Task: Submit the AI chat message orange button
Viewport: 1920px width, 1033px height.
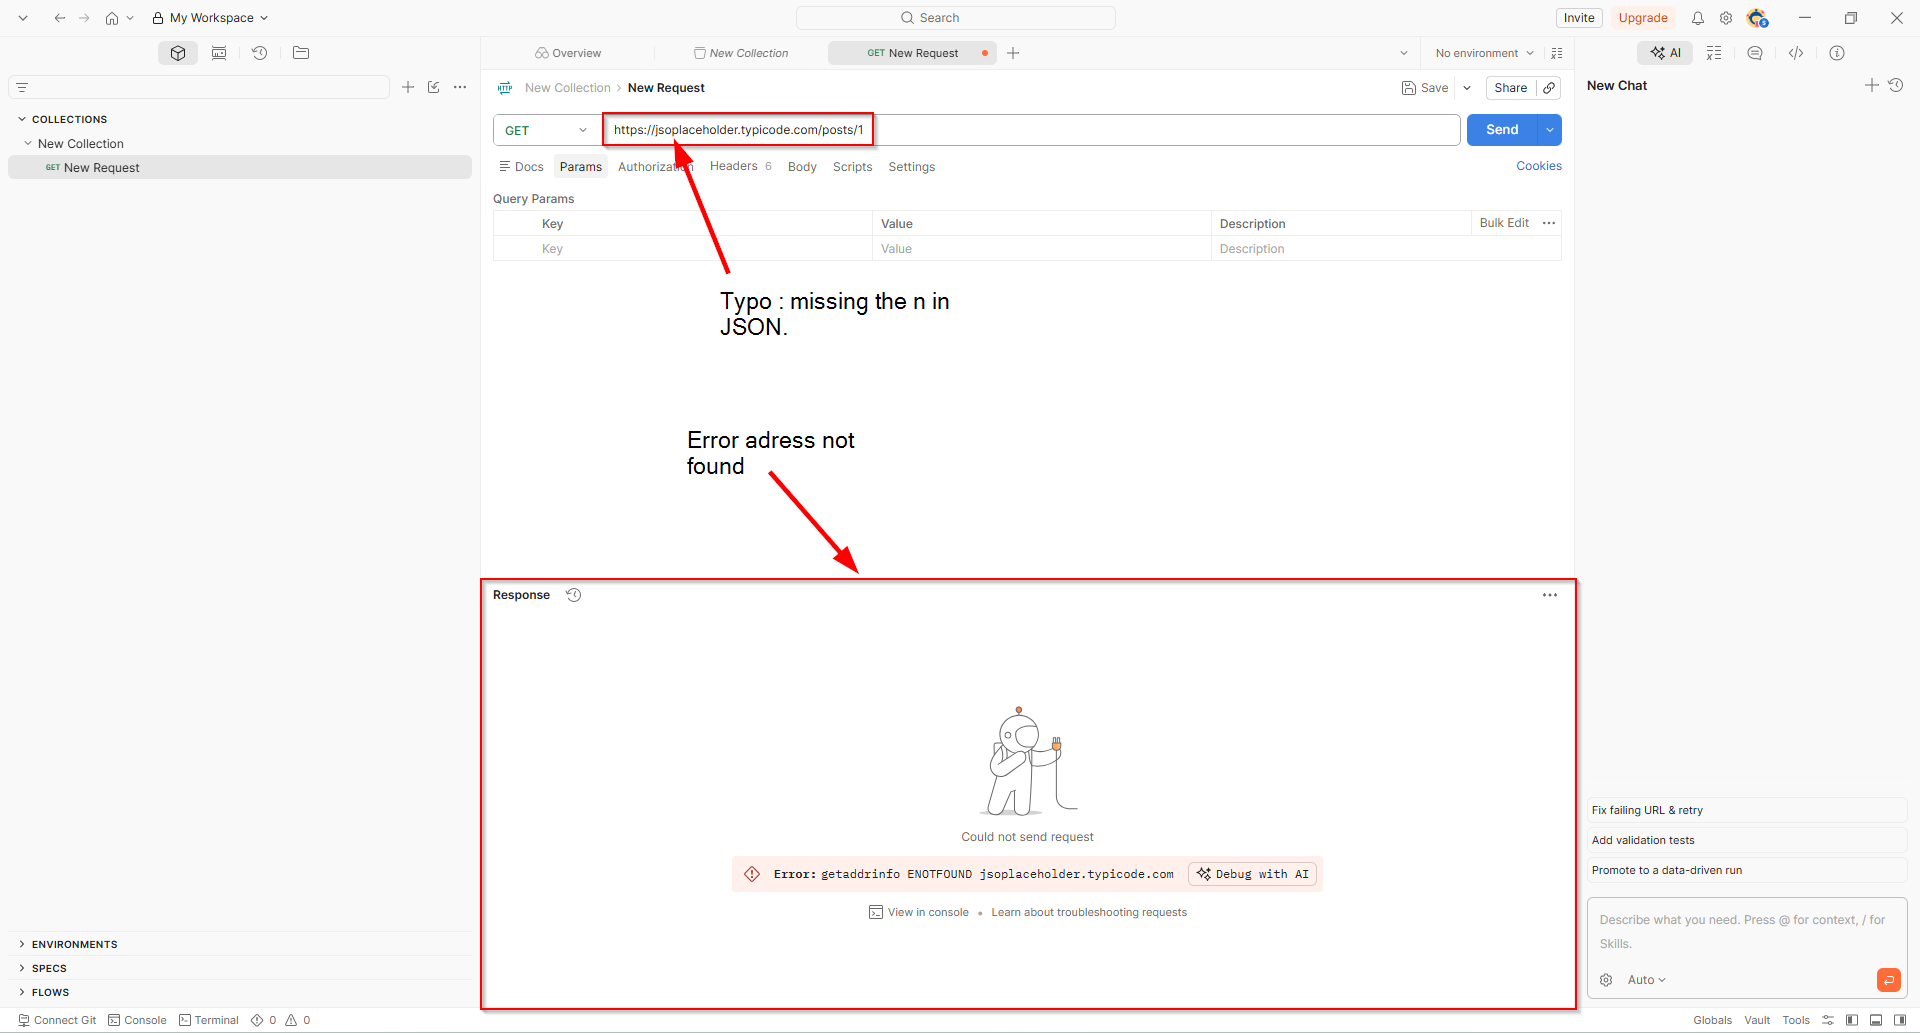Action: (1889, 980)
